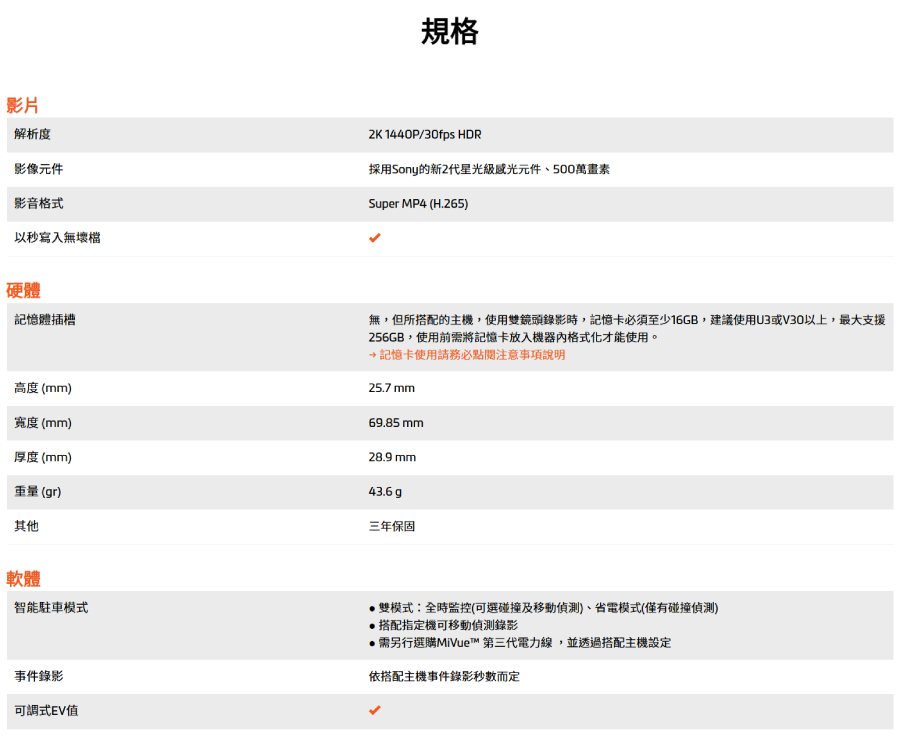Click the 影像元件 row label
Image resolution: width=900 pixels, height=740 pixels.
[38, 169]
